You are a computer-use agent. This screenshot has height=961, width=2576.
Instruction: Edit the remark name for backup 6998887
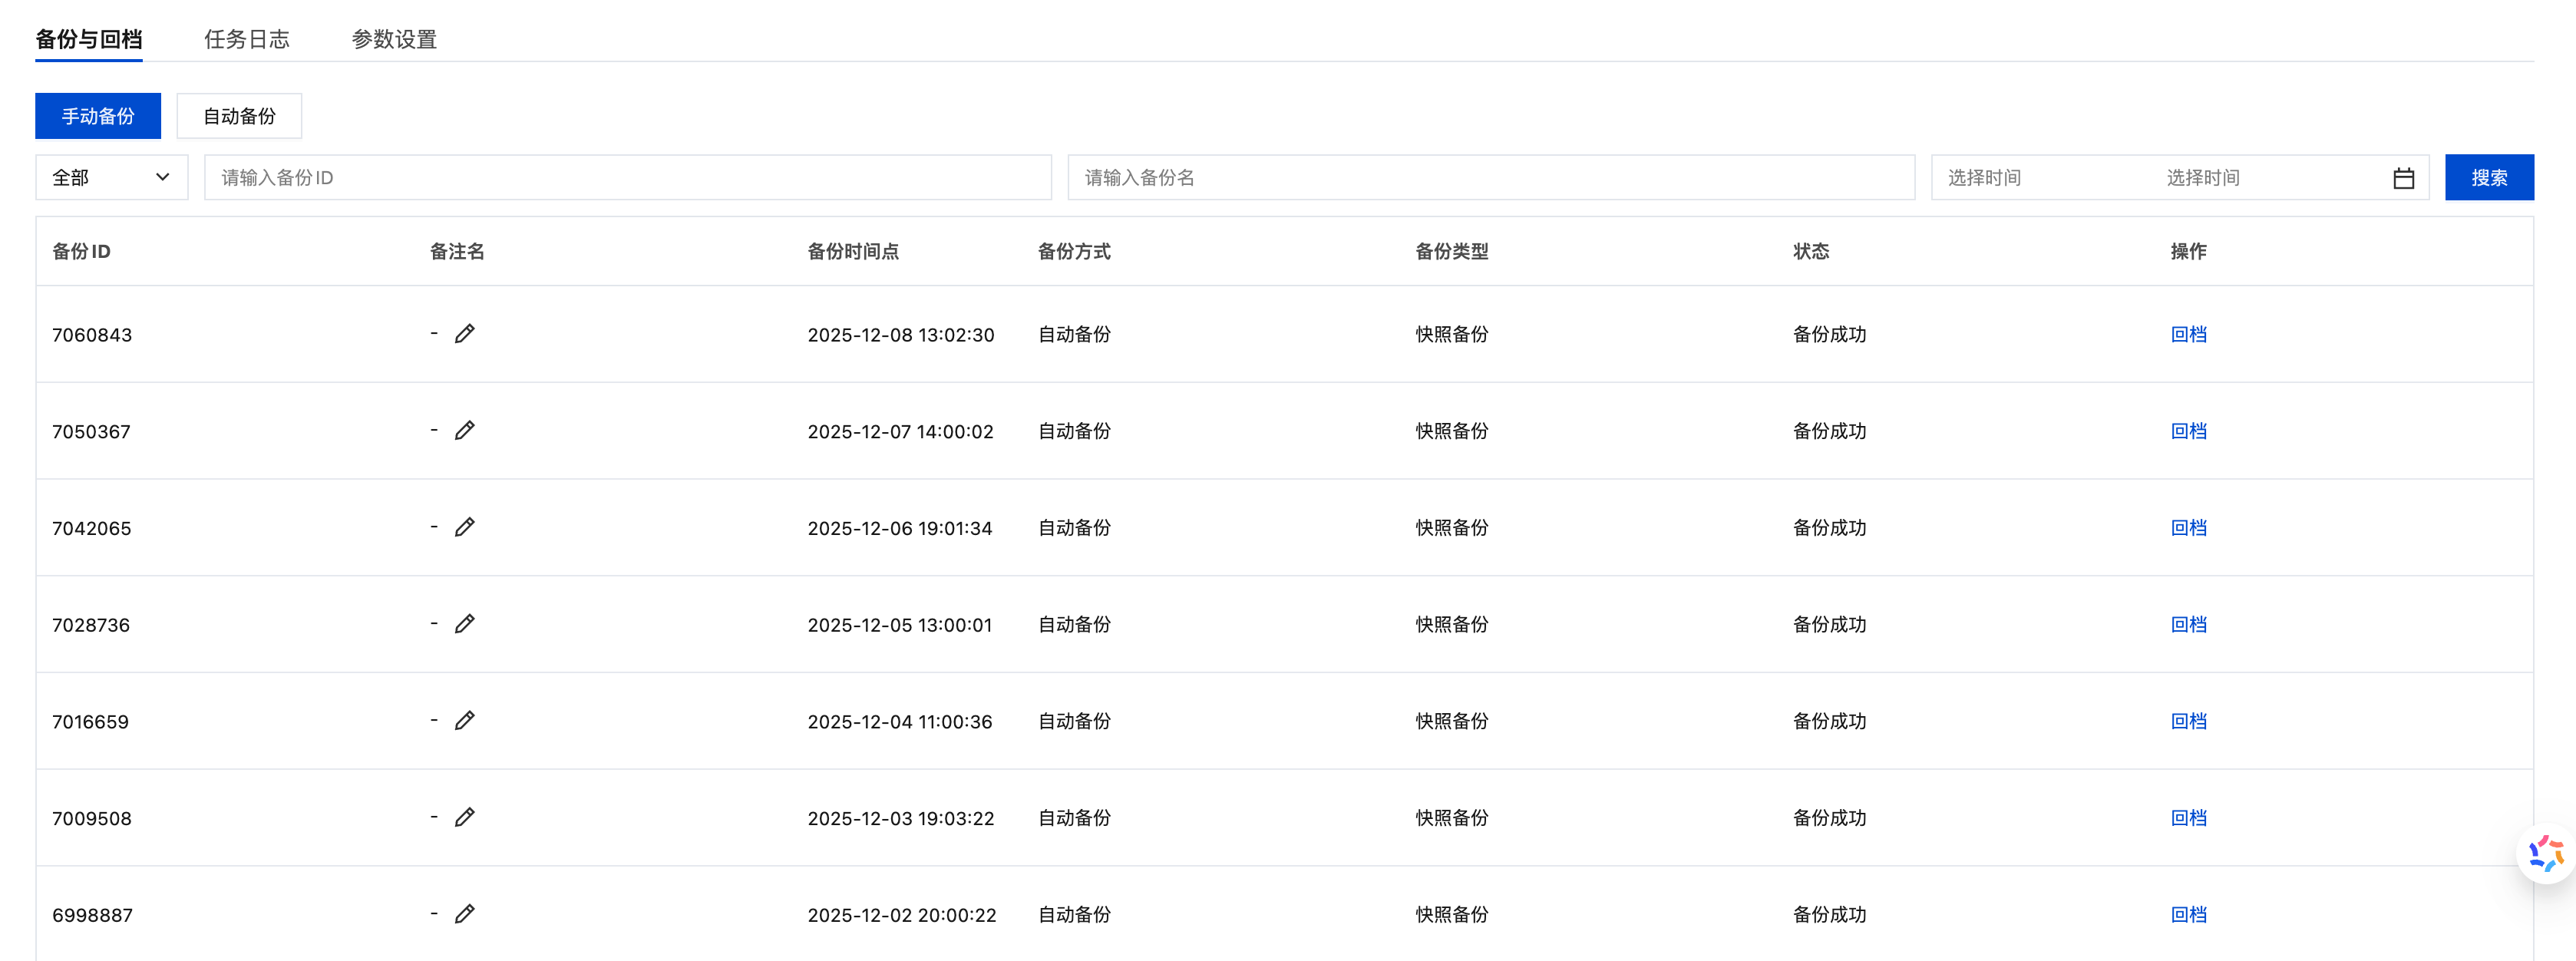pos(464,914)
